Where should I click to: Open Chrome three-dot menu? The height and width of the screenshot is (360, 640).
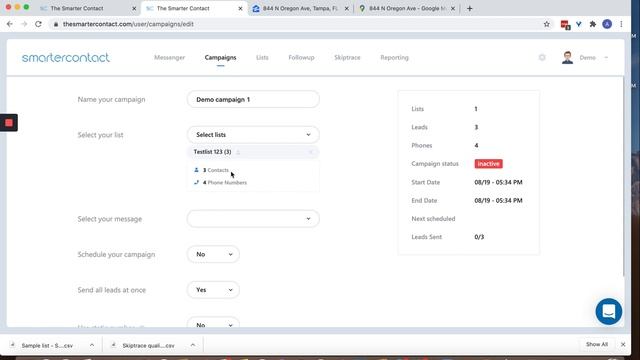(621, 24)
